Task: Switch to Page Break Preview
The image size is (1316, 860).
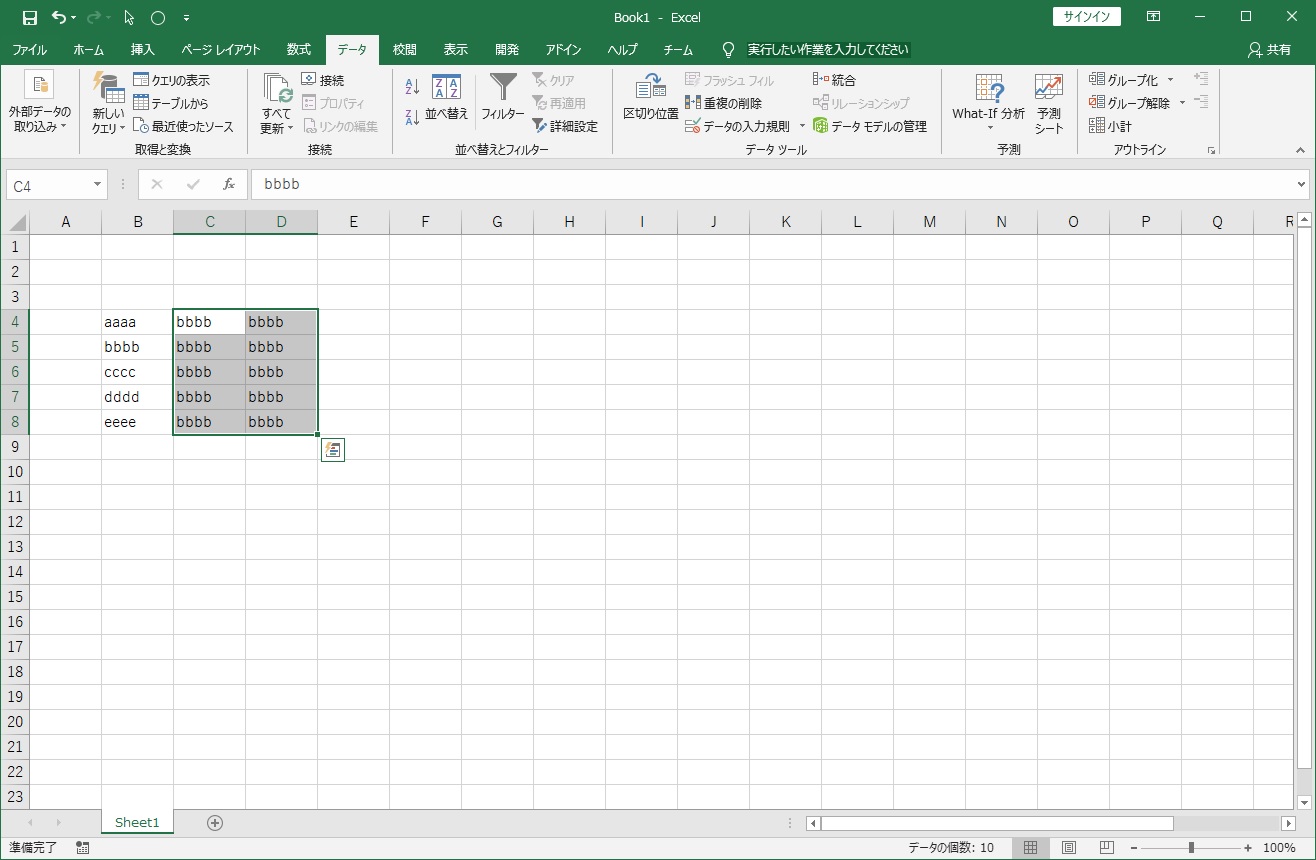Action: point(1107,847)
